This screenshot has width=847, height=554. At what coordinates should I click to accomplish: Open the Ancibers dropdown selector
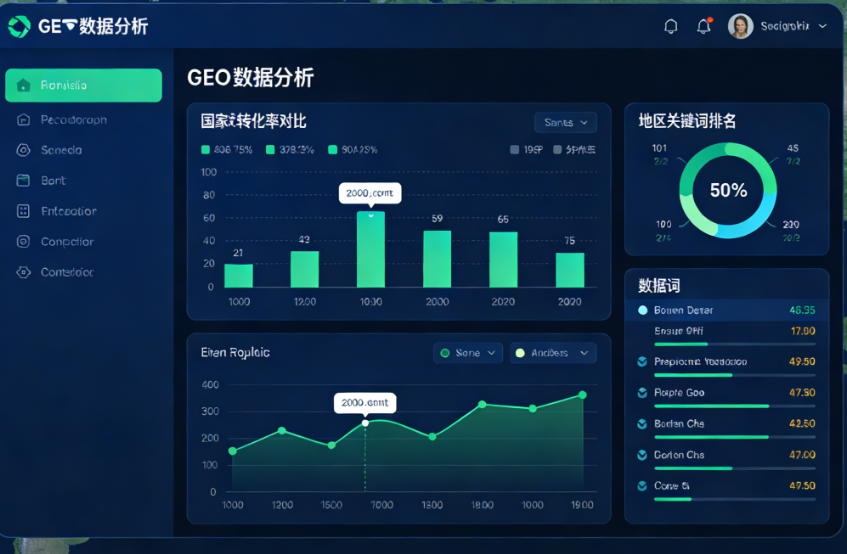click(553, 353)
